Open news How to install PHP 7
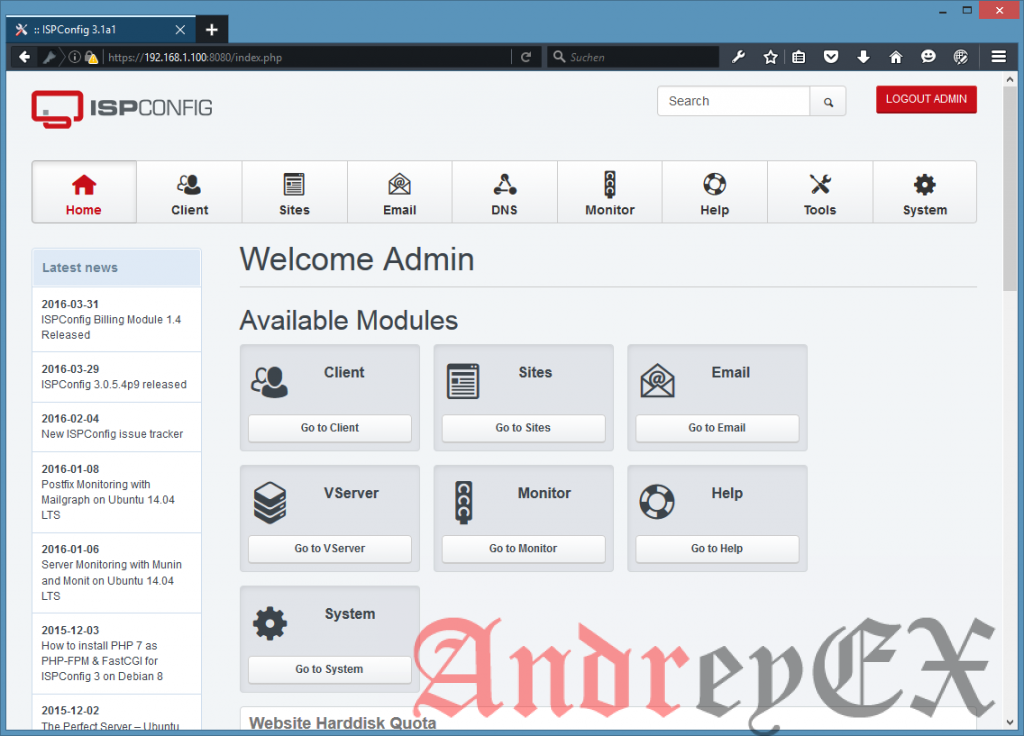Screen dimensions: 1024x736 coord(101,661)
